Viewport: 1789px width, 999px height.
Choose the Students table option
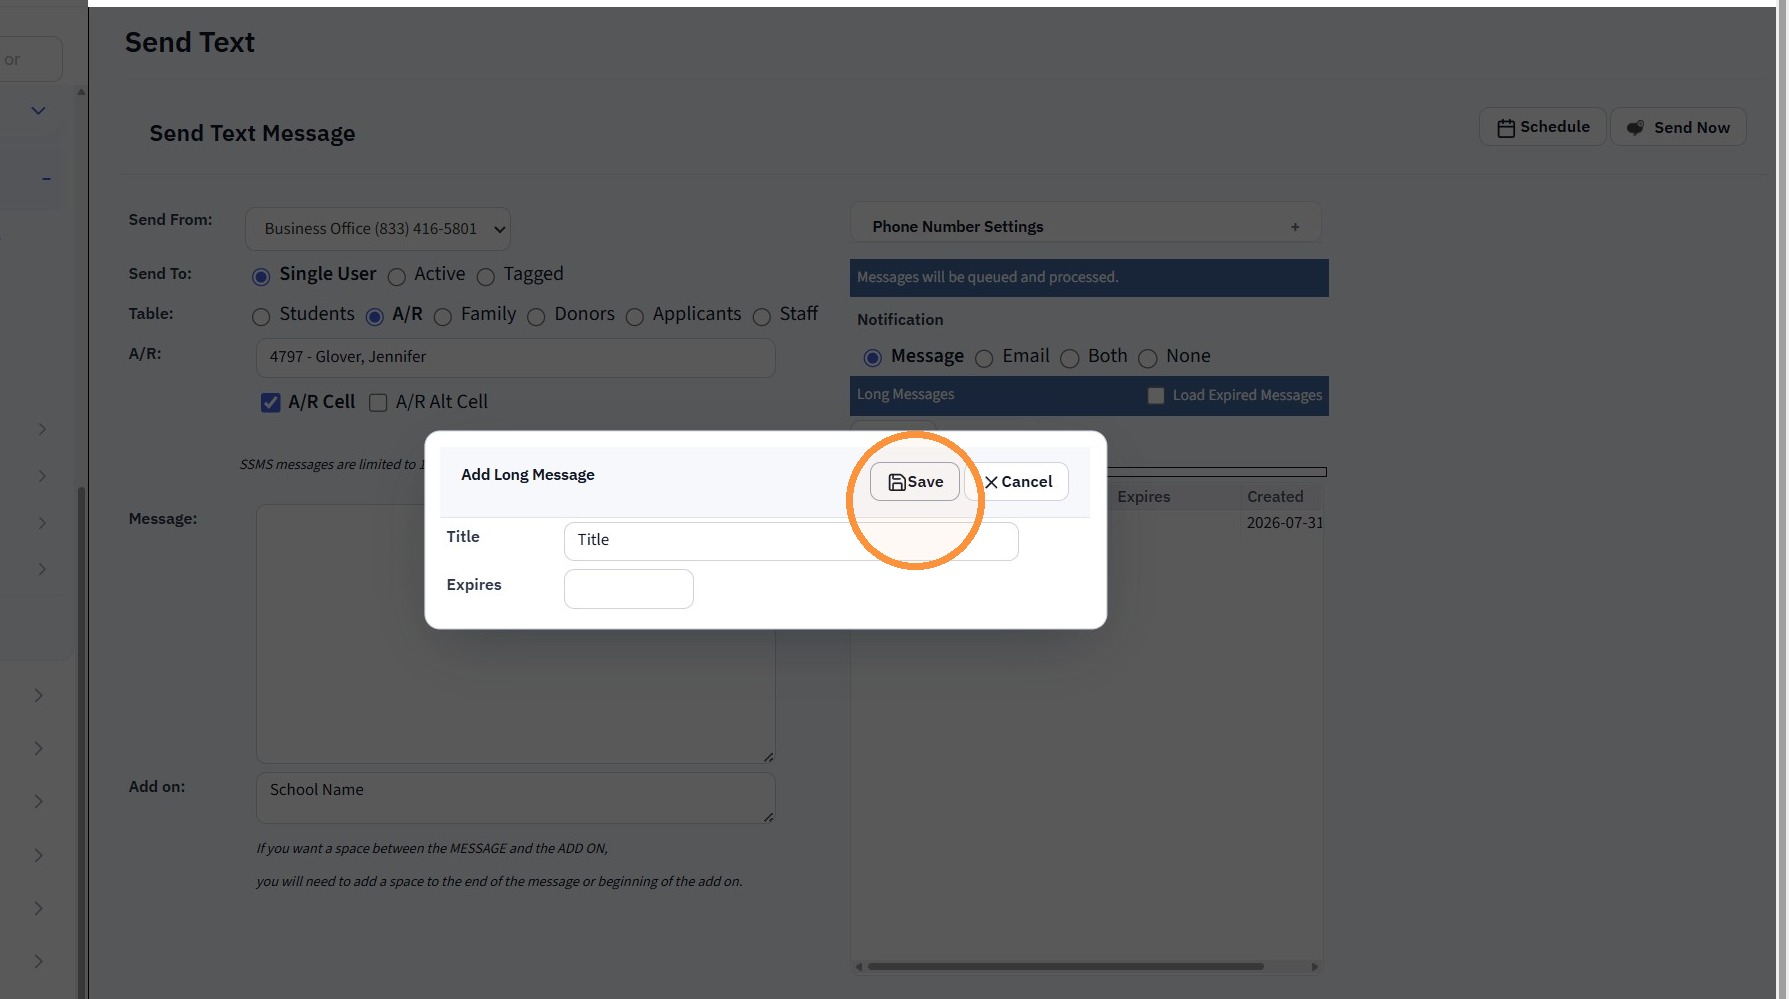[x=261, y=317]
